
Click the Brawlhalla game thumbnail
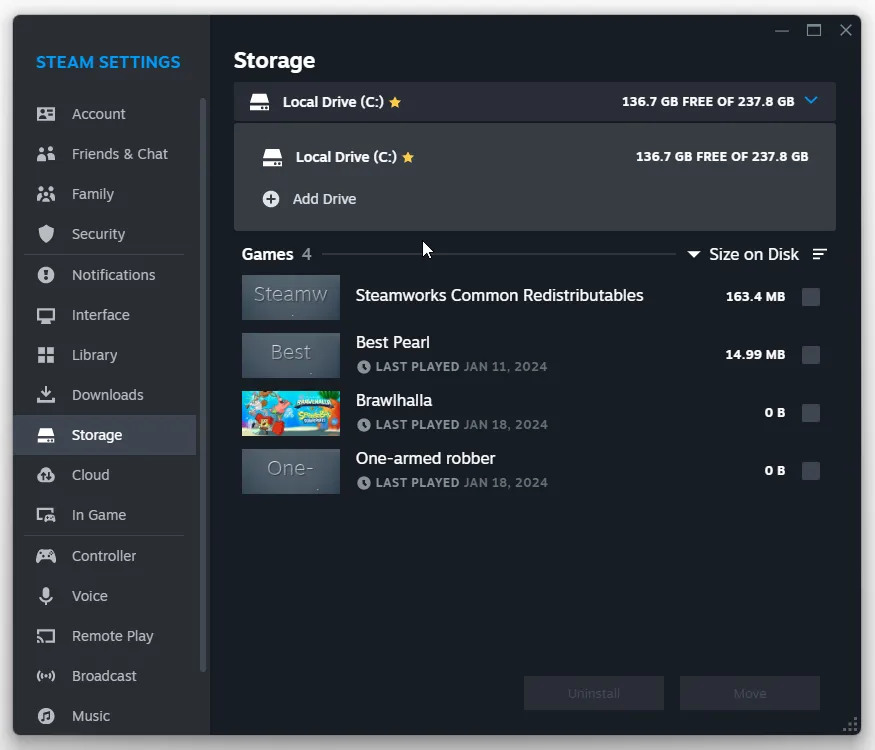291,414
